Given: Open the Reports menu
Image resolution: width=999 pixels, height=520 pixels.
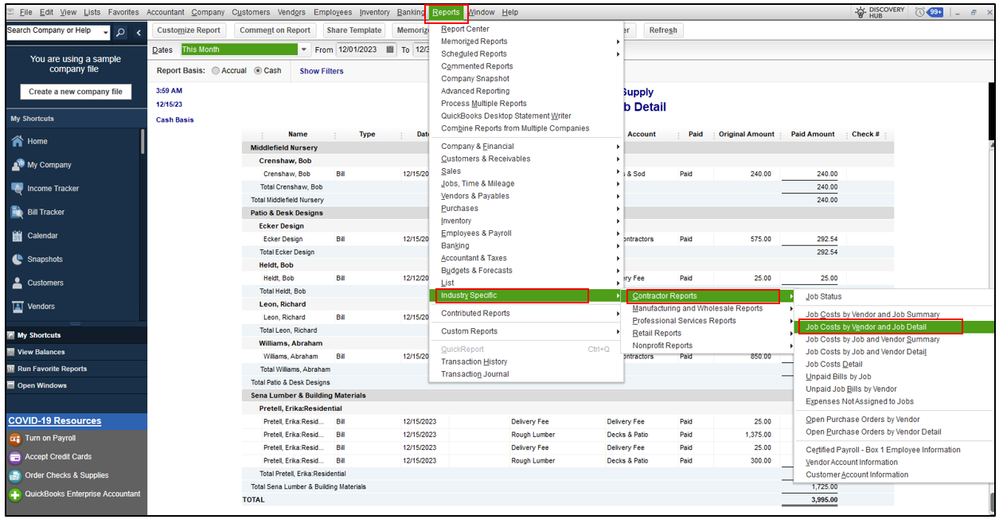Looking at the screenshot, I should (x=445, y=12).
